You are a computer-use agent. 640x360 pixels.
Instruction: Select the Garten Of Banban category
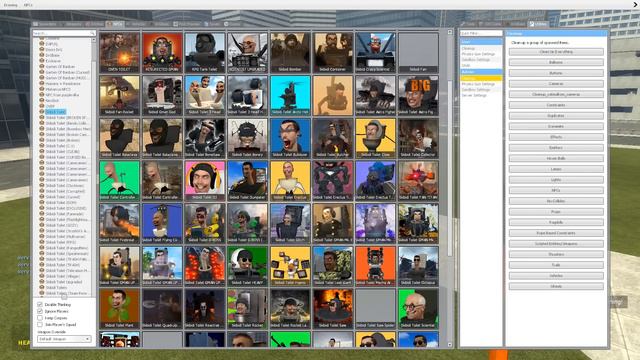60,67
